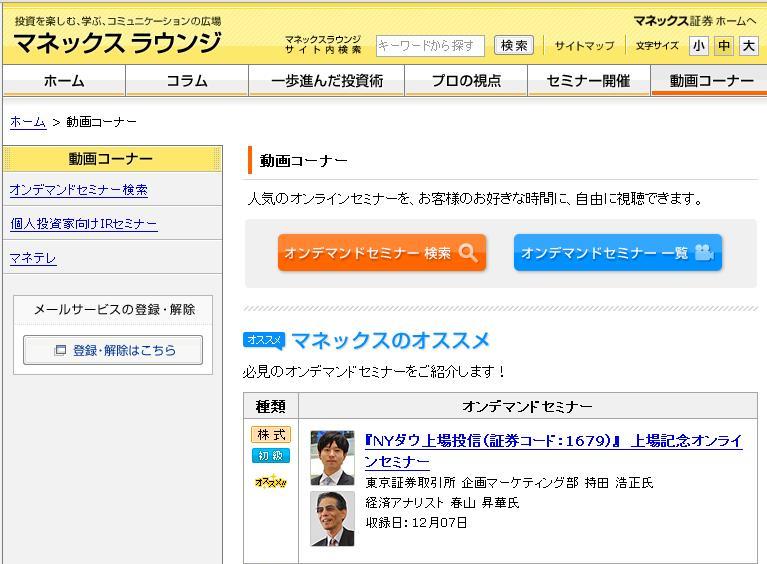
Task: Click the 株式 category badge
Action: [271, 434]
